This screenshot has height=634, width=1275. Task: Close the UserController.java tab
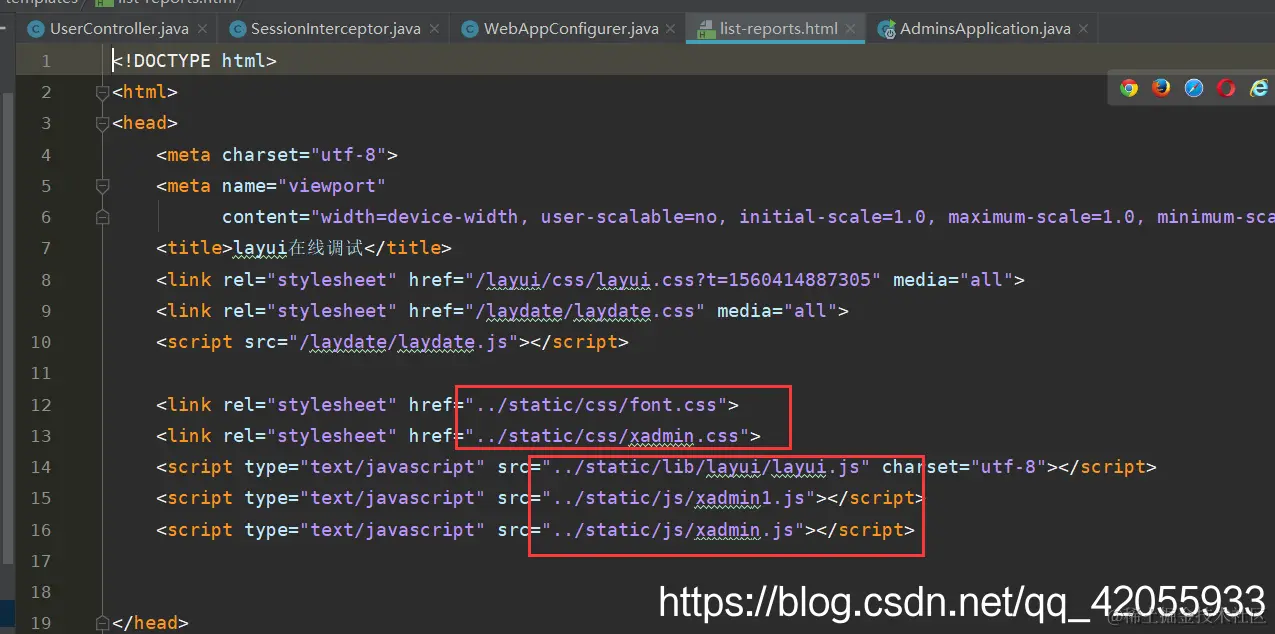(203, 29)
